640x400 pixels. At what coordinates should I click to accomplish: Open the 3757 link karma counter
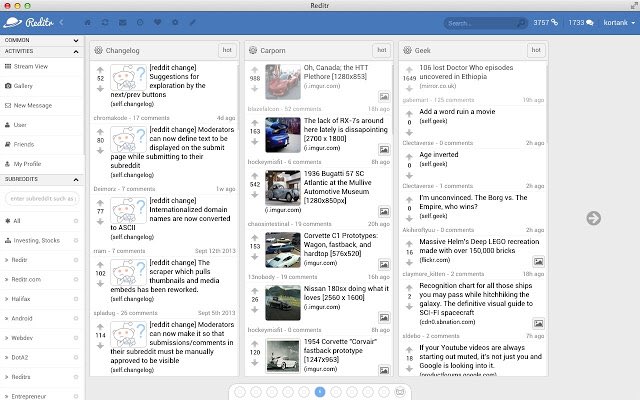point(545,22)
